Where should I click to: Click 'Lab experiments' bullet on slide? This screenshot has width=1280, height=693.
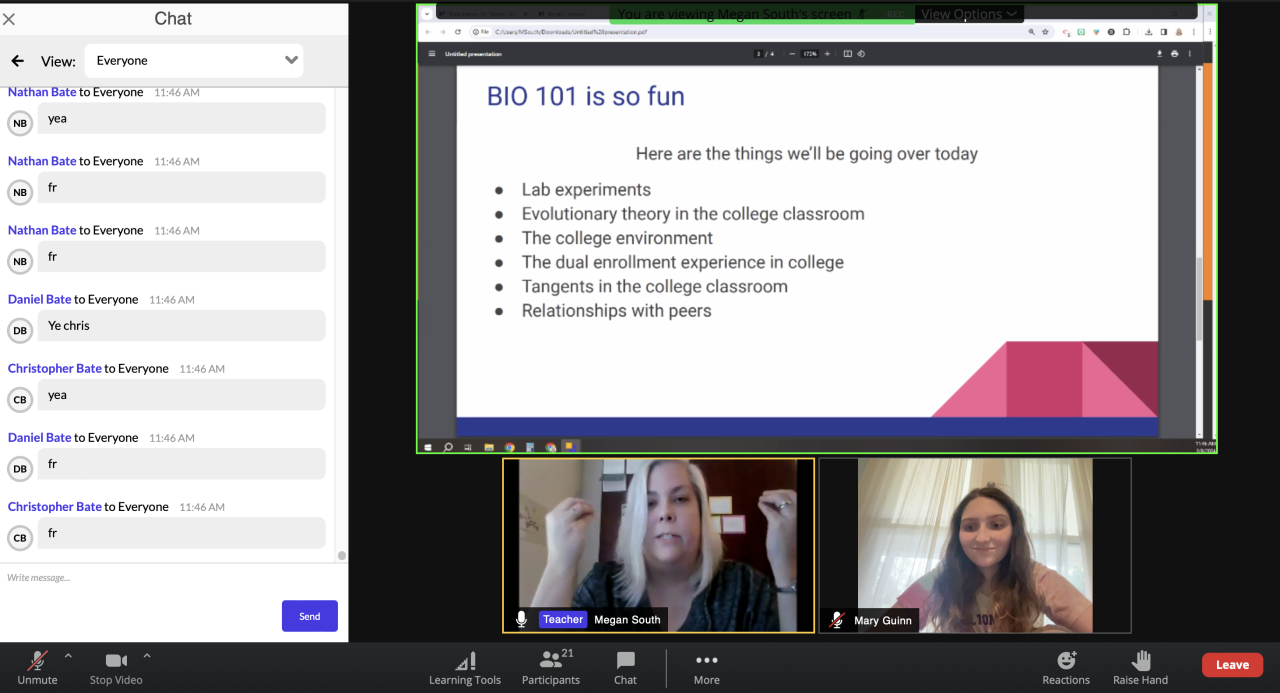[586, 190]
